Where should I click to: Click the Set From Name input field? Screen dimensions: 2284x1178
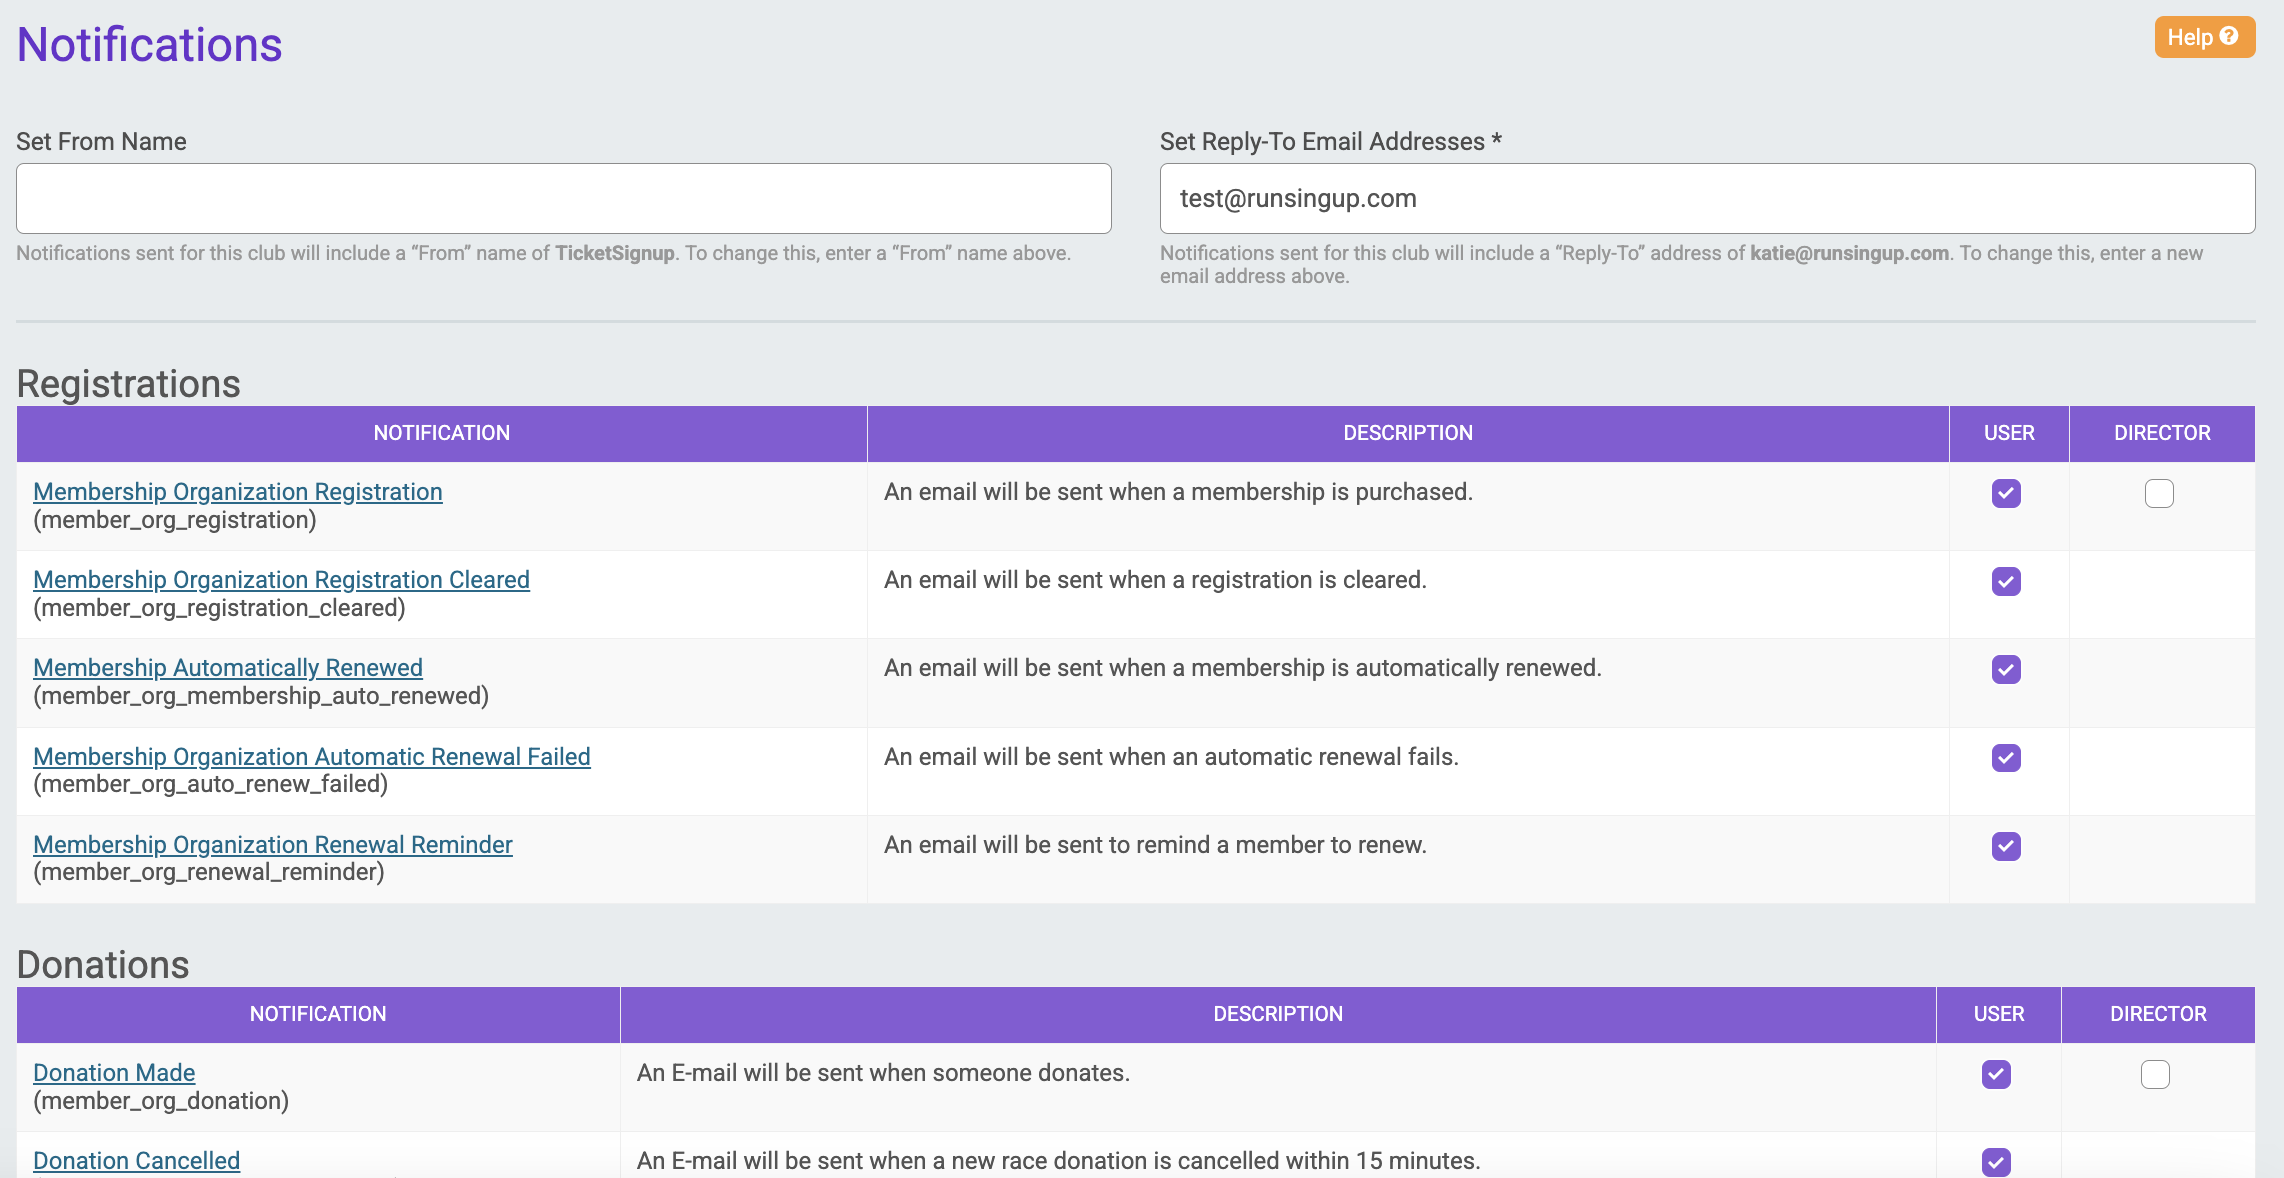563,199
